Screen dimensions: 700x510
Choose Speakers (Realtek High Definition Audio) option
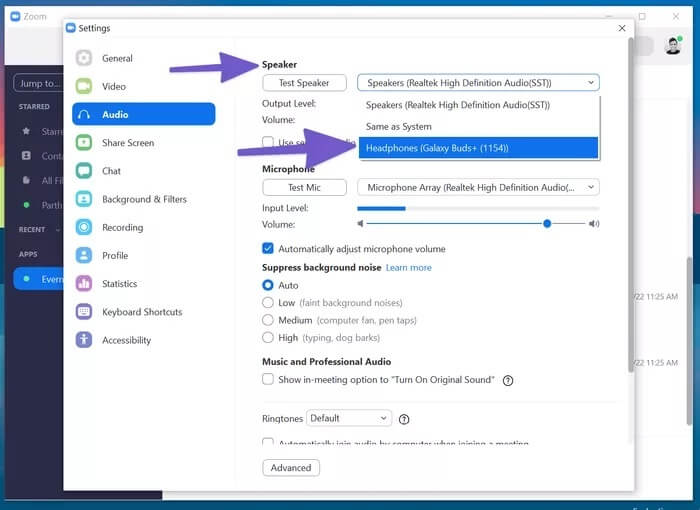(479, 105)
